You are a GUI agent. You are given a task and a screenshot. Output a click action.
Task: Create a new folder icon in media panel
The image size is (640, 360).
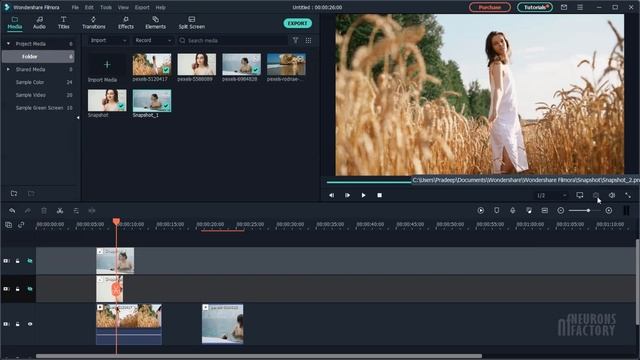[14, 193]
